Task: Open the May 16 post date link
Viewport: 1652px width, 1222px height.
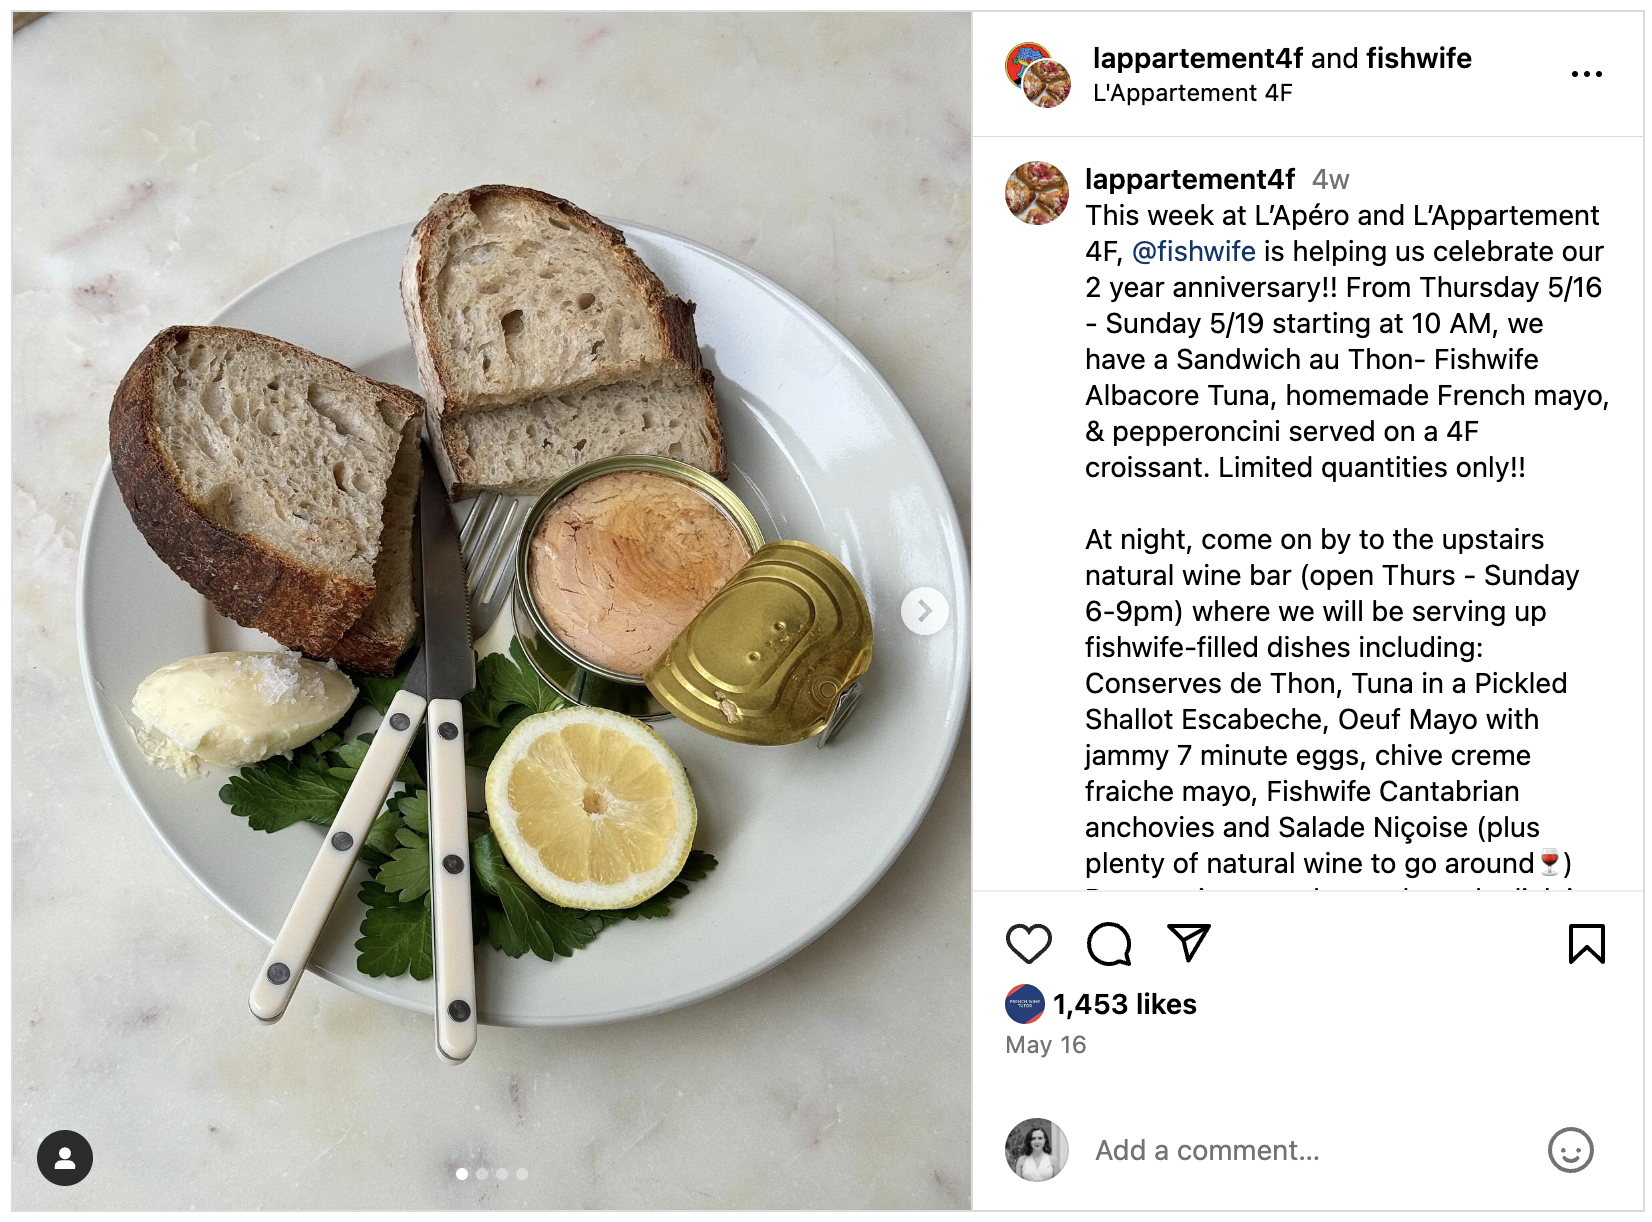Action: pos(1045,1045)
